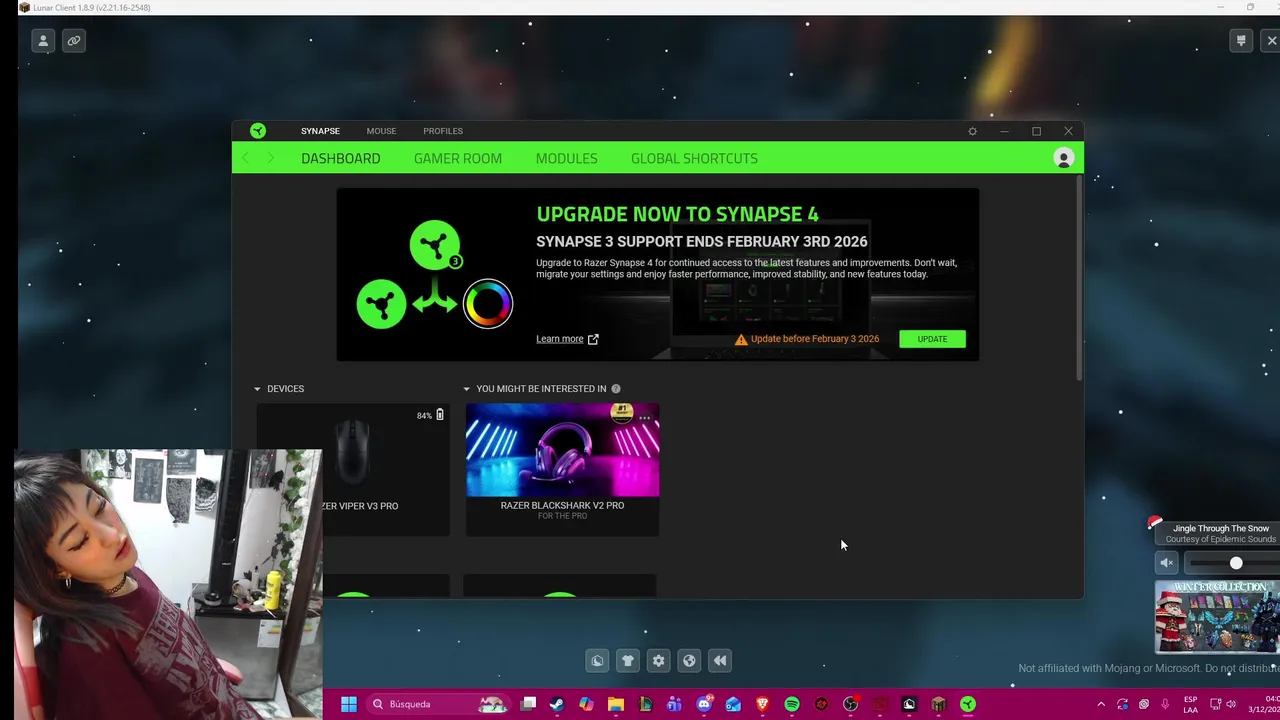Image resolution: width=1280 pixels, height=720 pixels.
Task: Open the Minecraft block icon in taskbar
Action: pyautogui.click(x=938, y=704)
